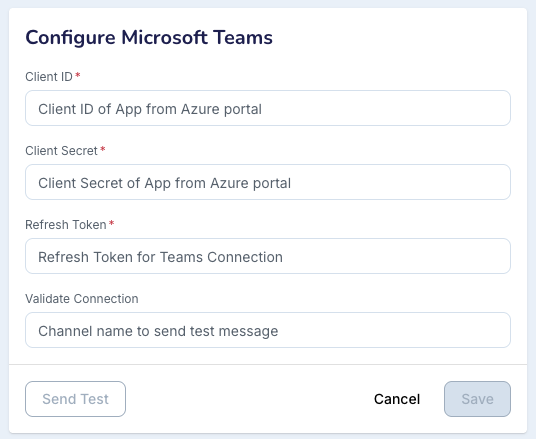Focus the Client Secret input field

pos(268,182)
